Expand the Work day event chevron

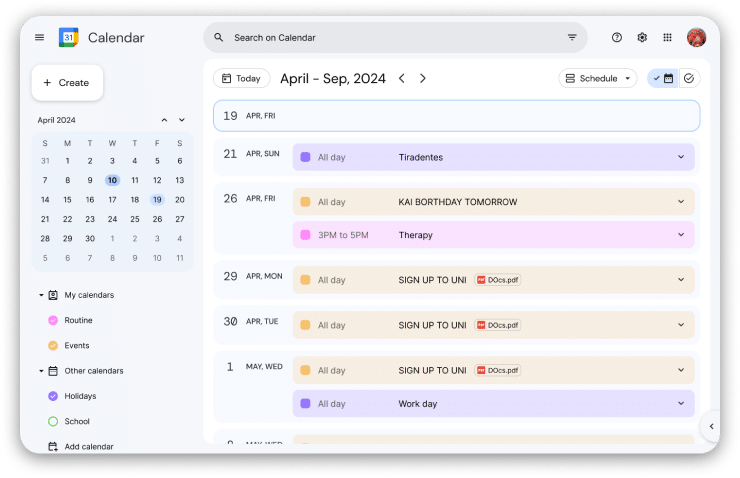(x=681, y=403)
